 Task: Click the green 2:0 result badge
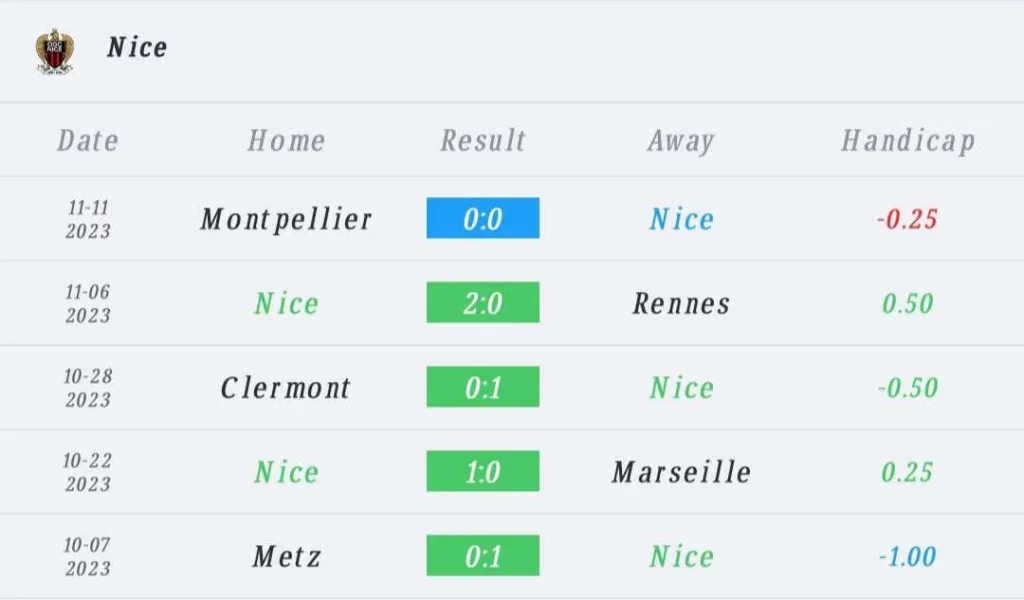(x=483, y=302)
